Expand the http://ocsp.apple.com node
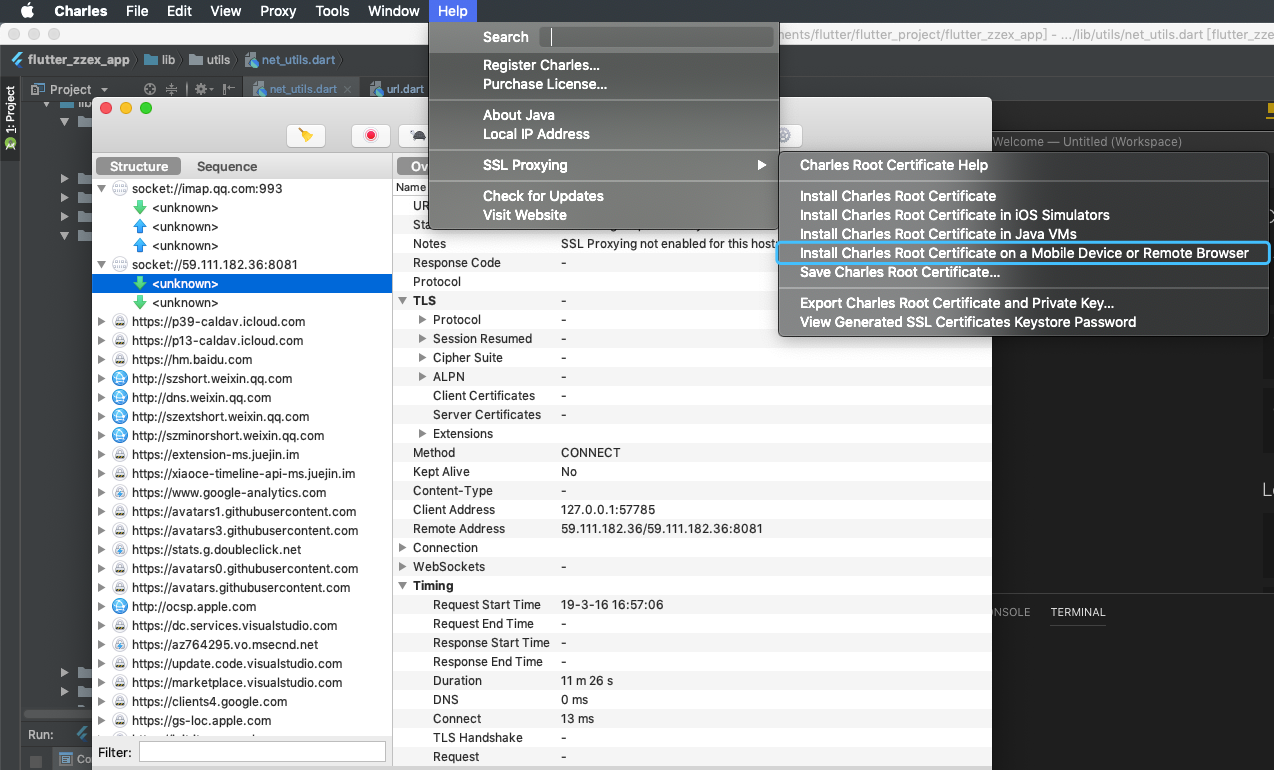1274x770 pixels. tap(102, 607)
